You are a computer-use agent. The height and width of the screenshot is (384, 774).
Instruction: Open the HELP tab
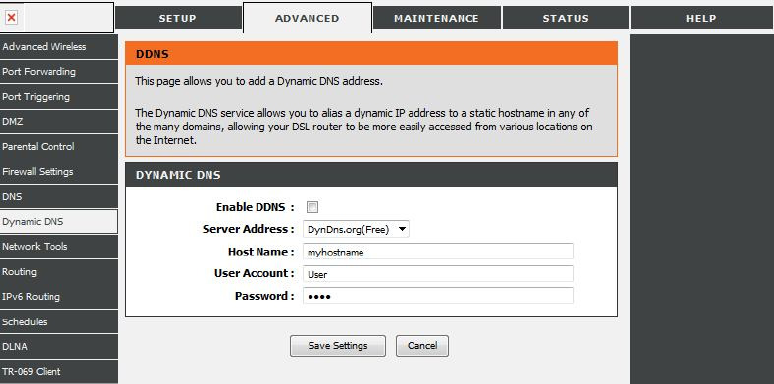(x=701, y=18)
